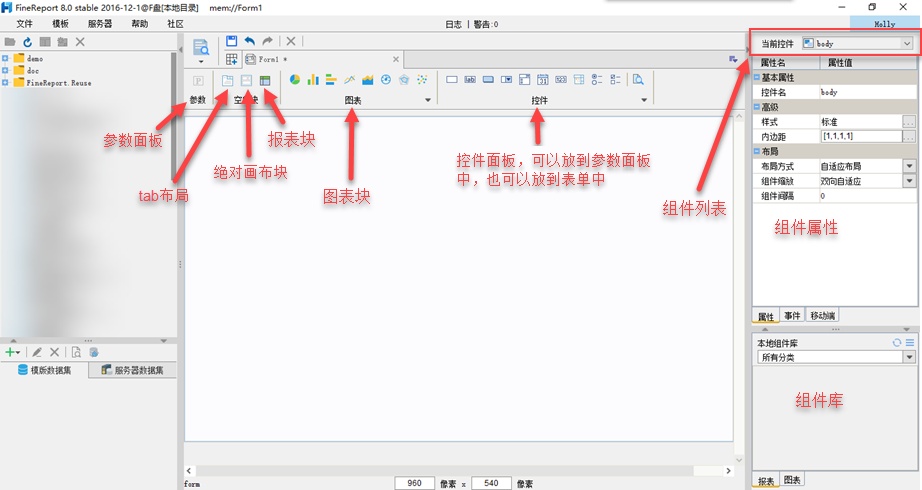The image size is (922, 490).
Task: Insert a line chart
Action: [x=349, y=79]
